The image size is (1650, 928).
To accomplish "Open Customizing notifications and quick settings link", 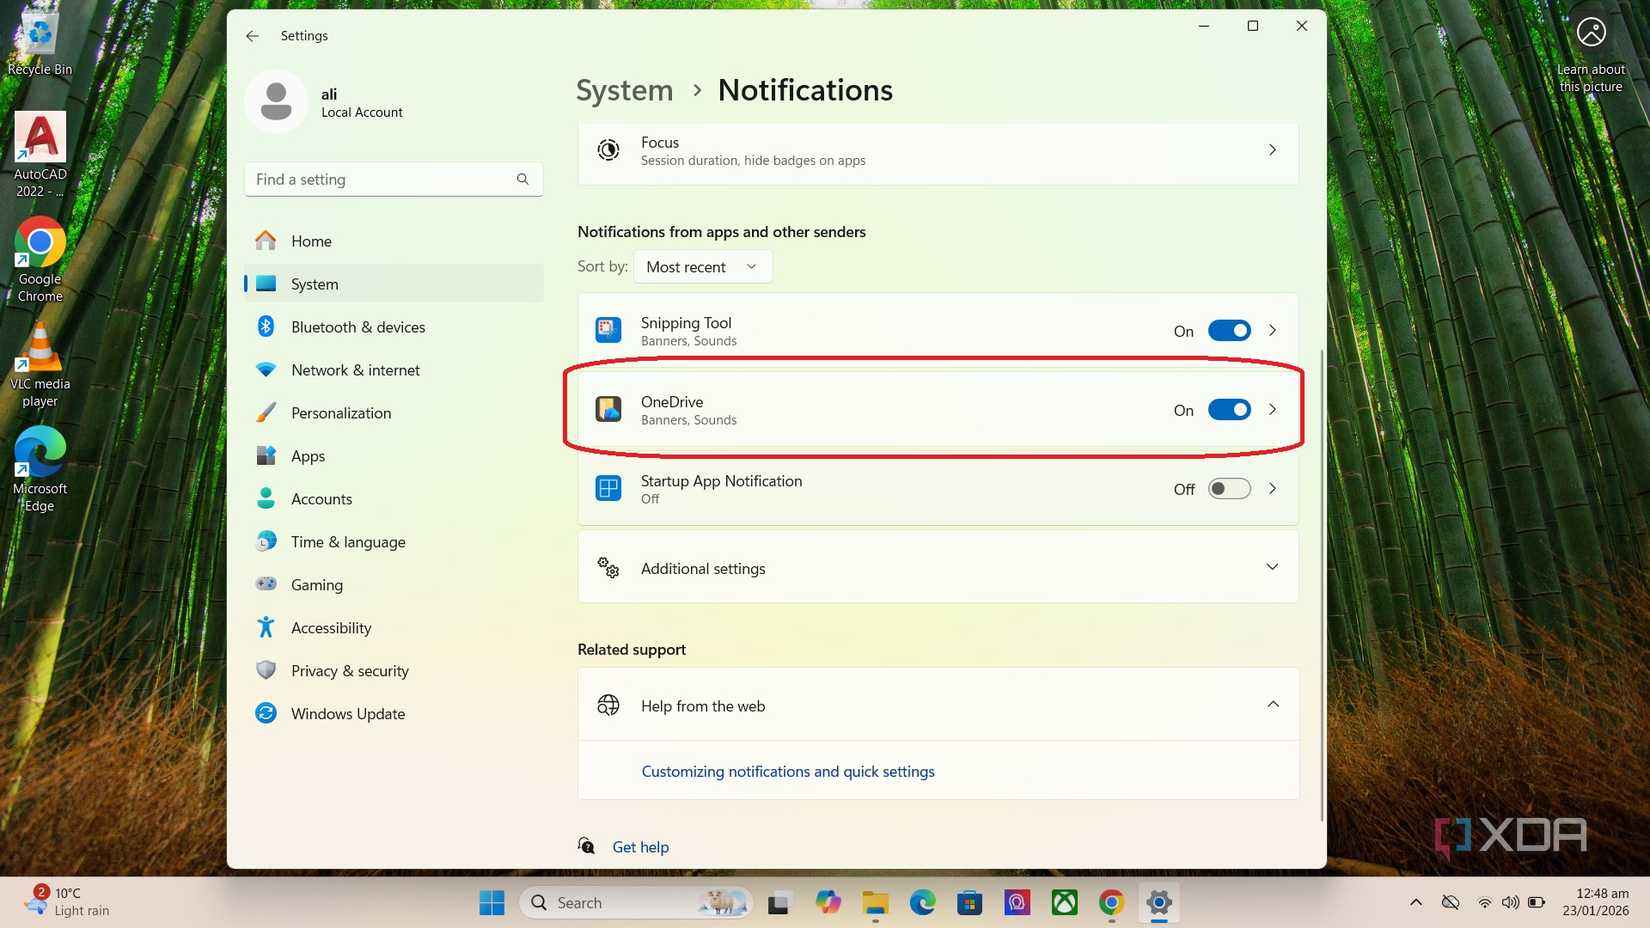I will tap(787, 771).
